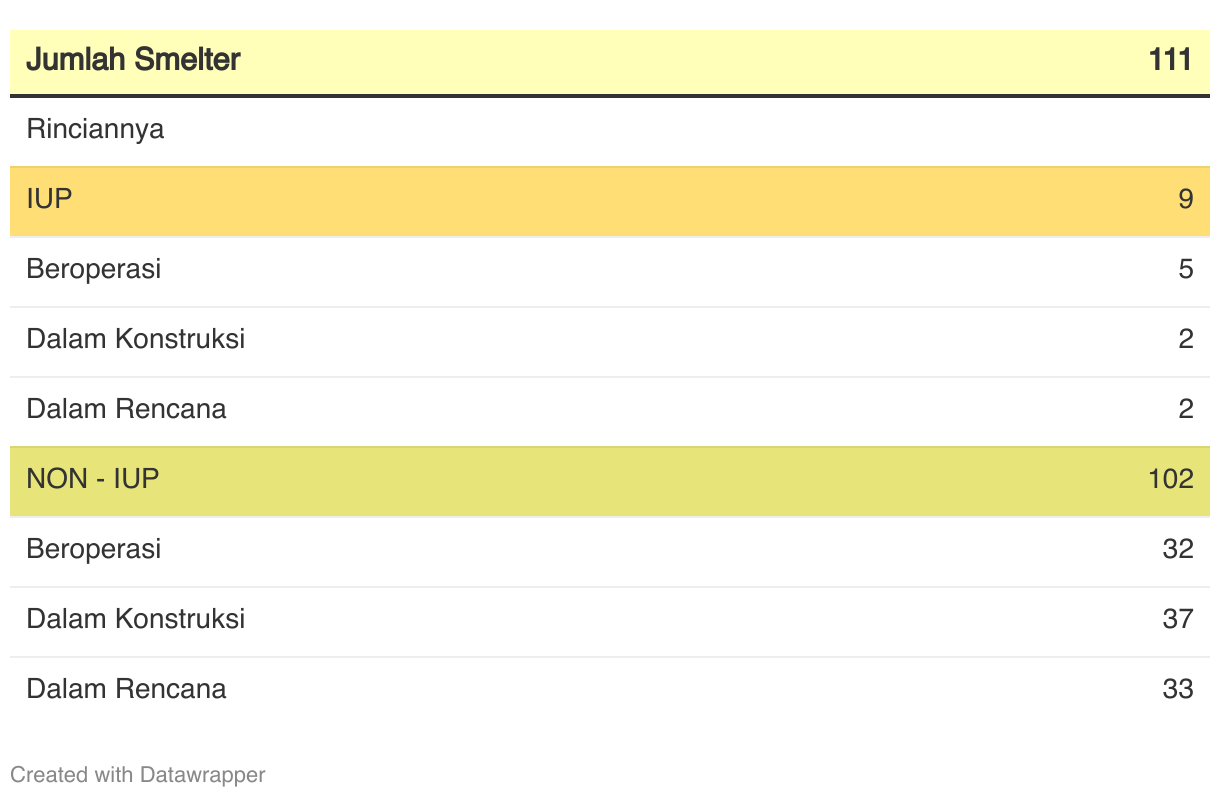The width and height of the screenshot is (1220, 798).
Task: Select Dalam Rencana under NON - IUP
Action: tap(126, 689)
